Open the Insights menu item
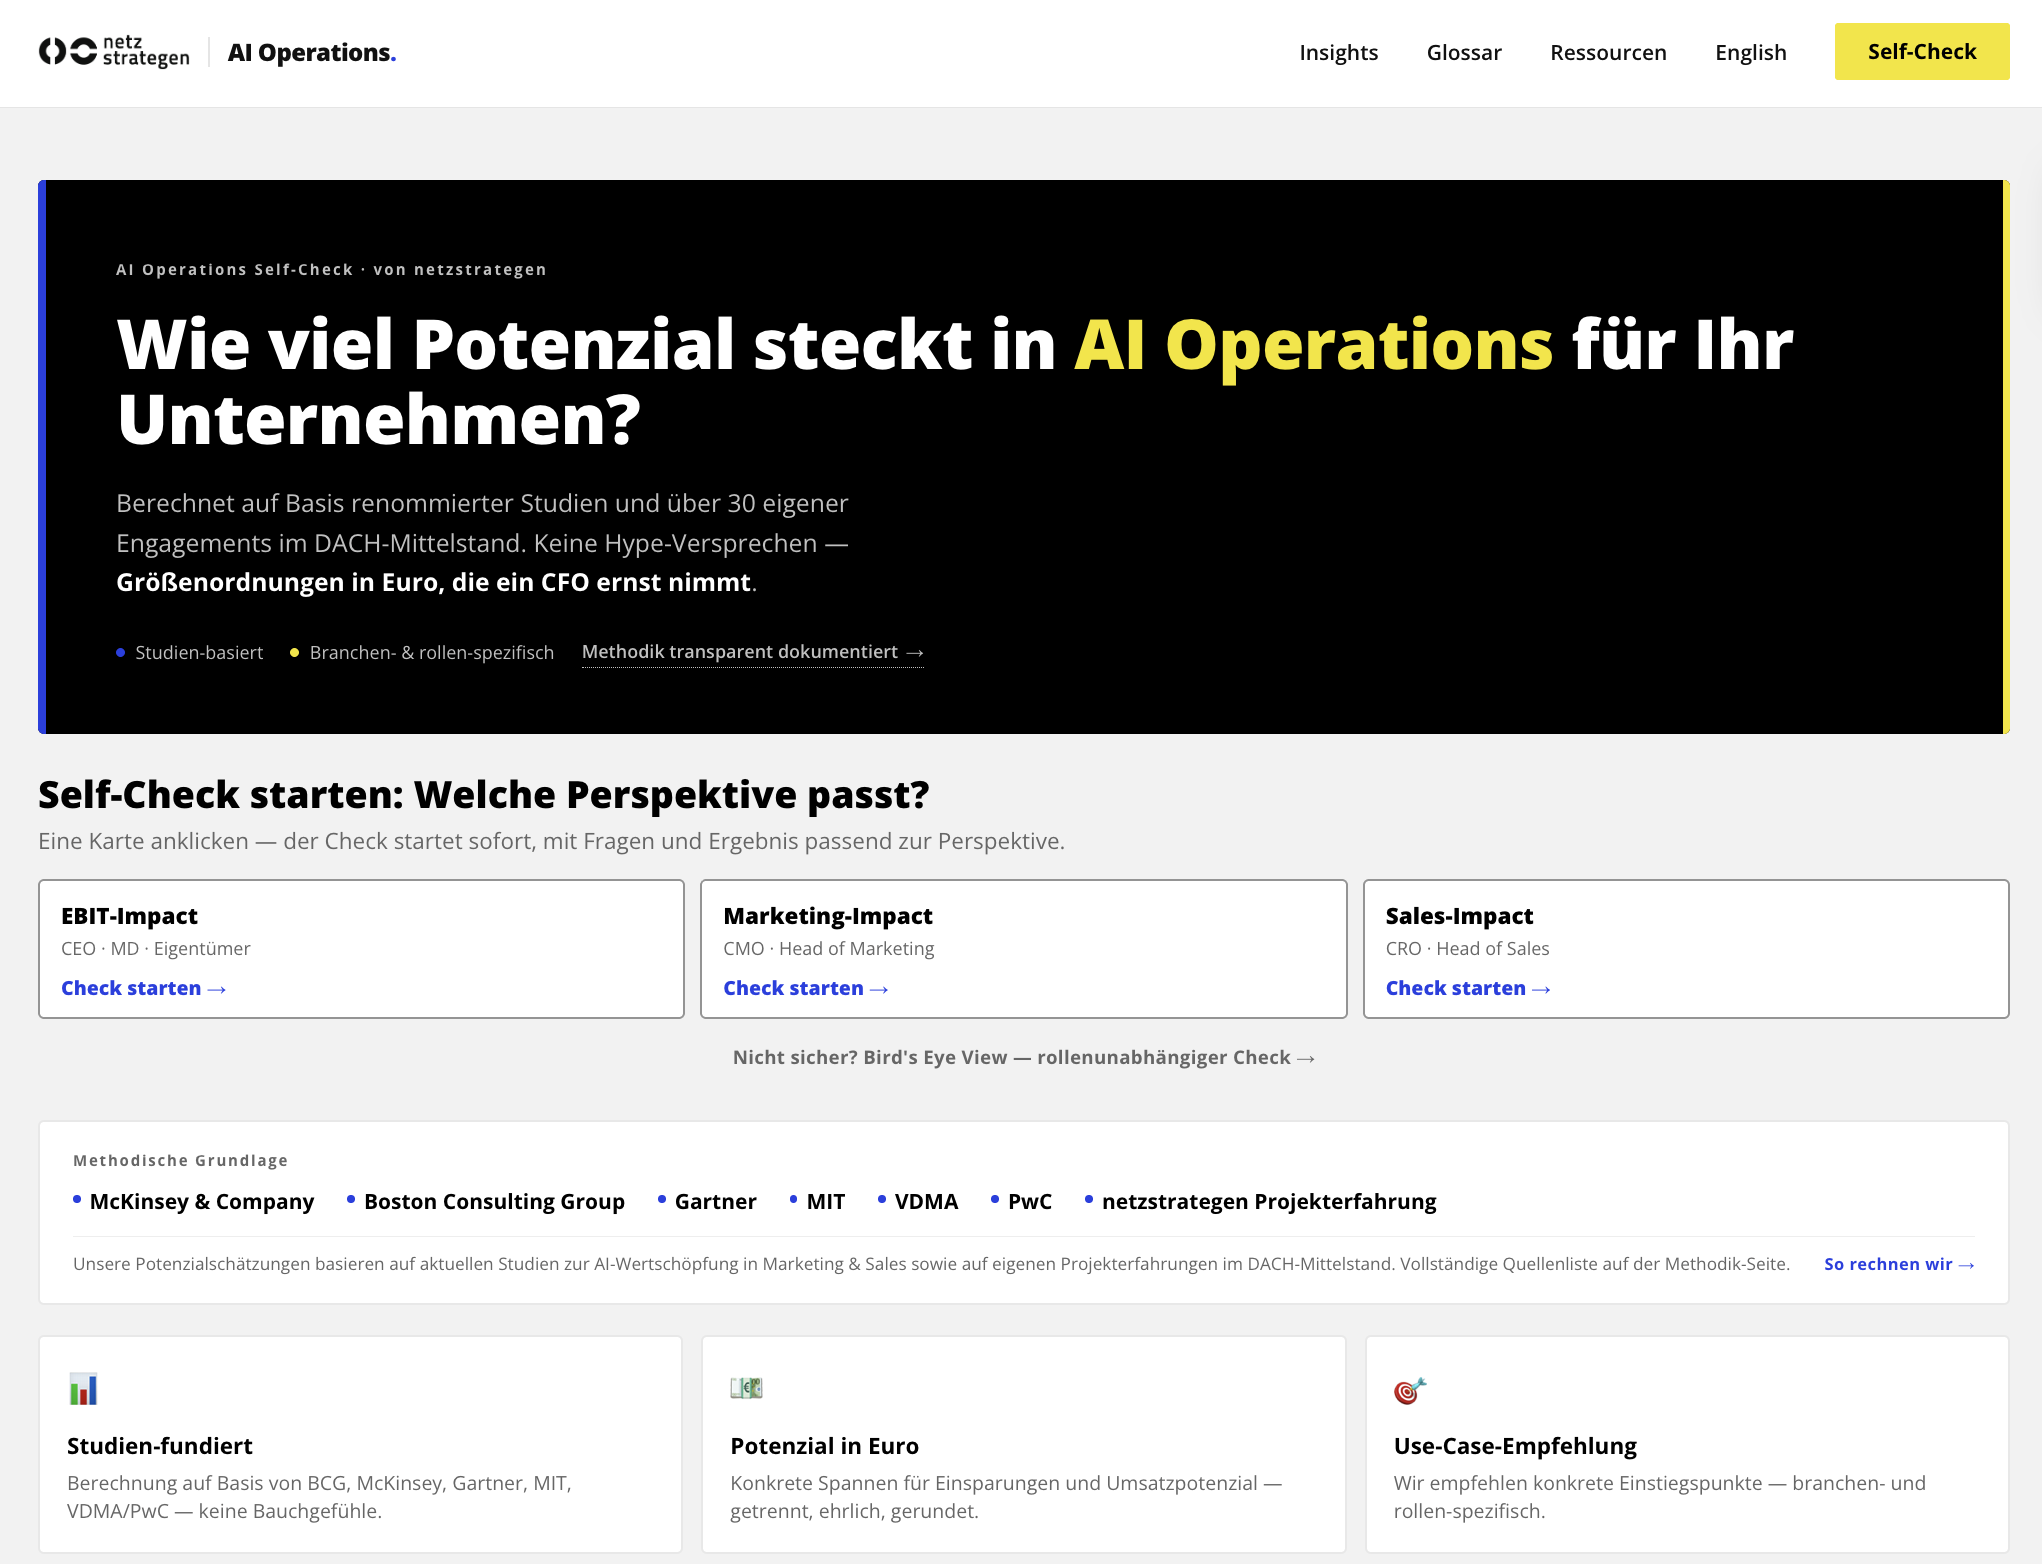 1338,52
